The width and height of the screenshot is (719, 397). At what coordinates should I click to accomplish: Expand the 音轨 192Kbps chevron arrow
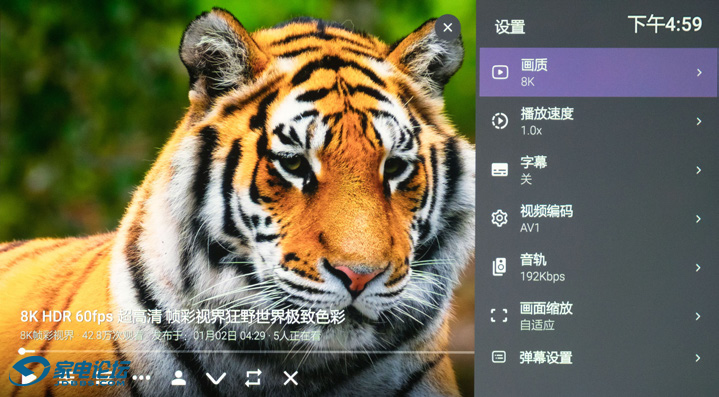[698, 267]
